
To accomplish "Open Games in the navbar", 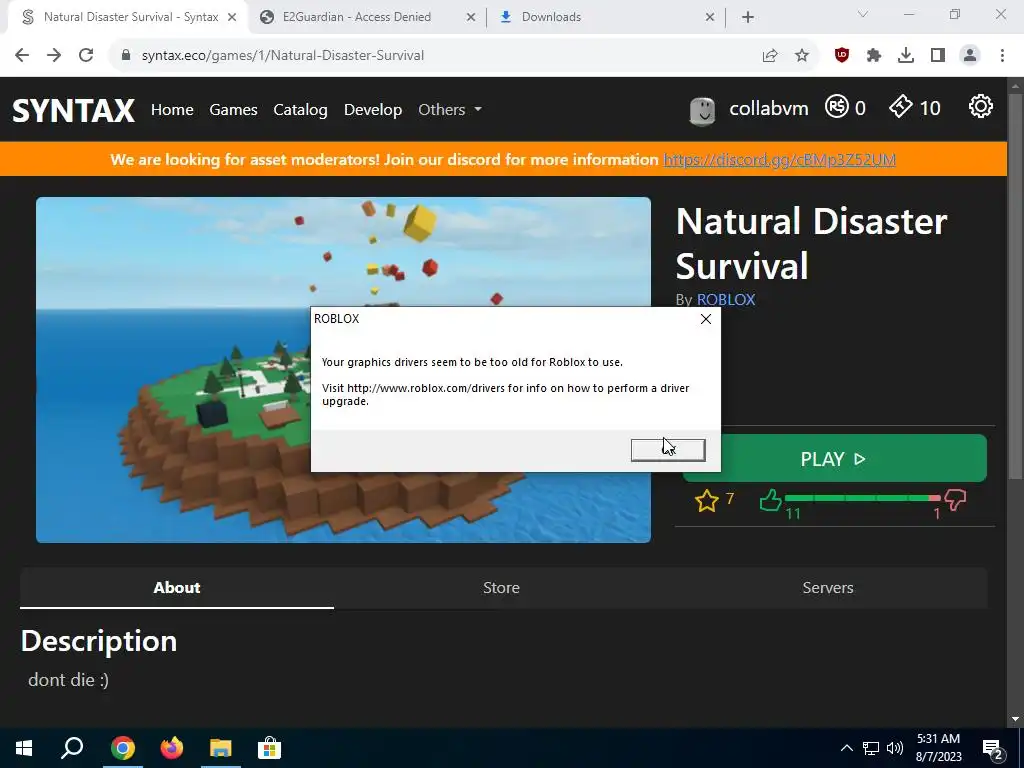I will (x=233, y=110).
